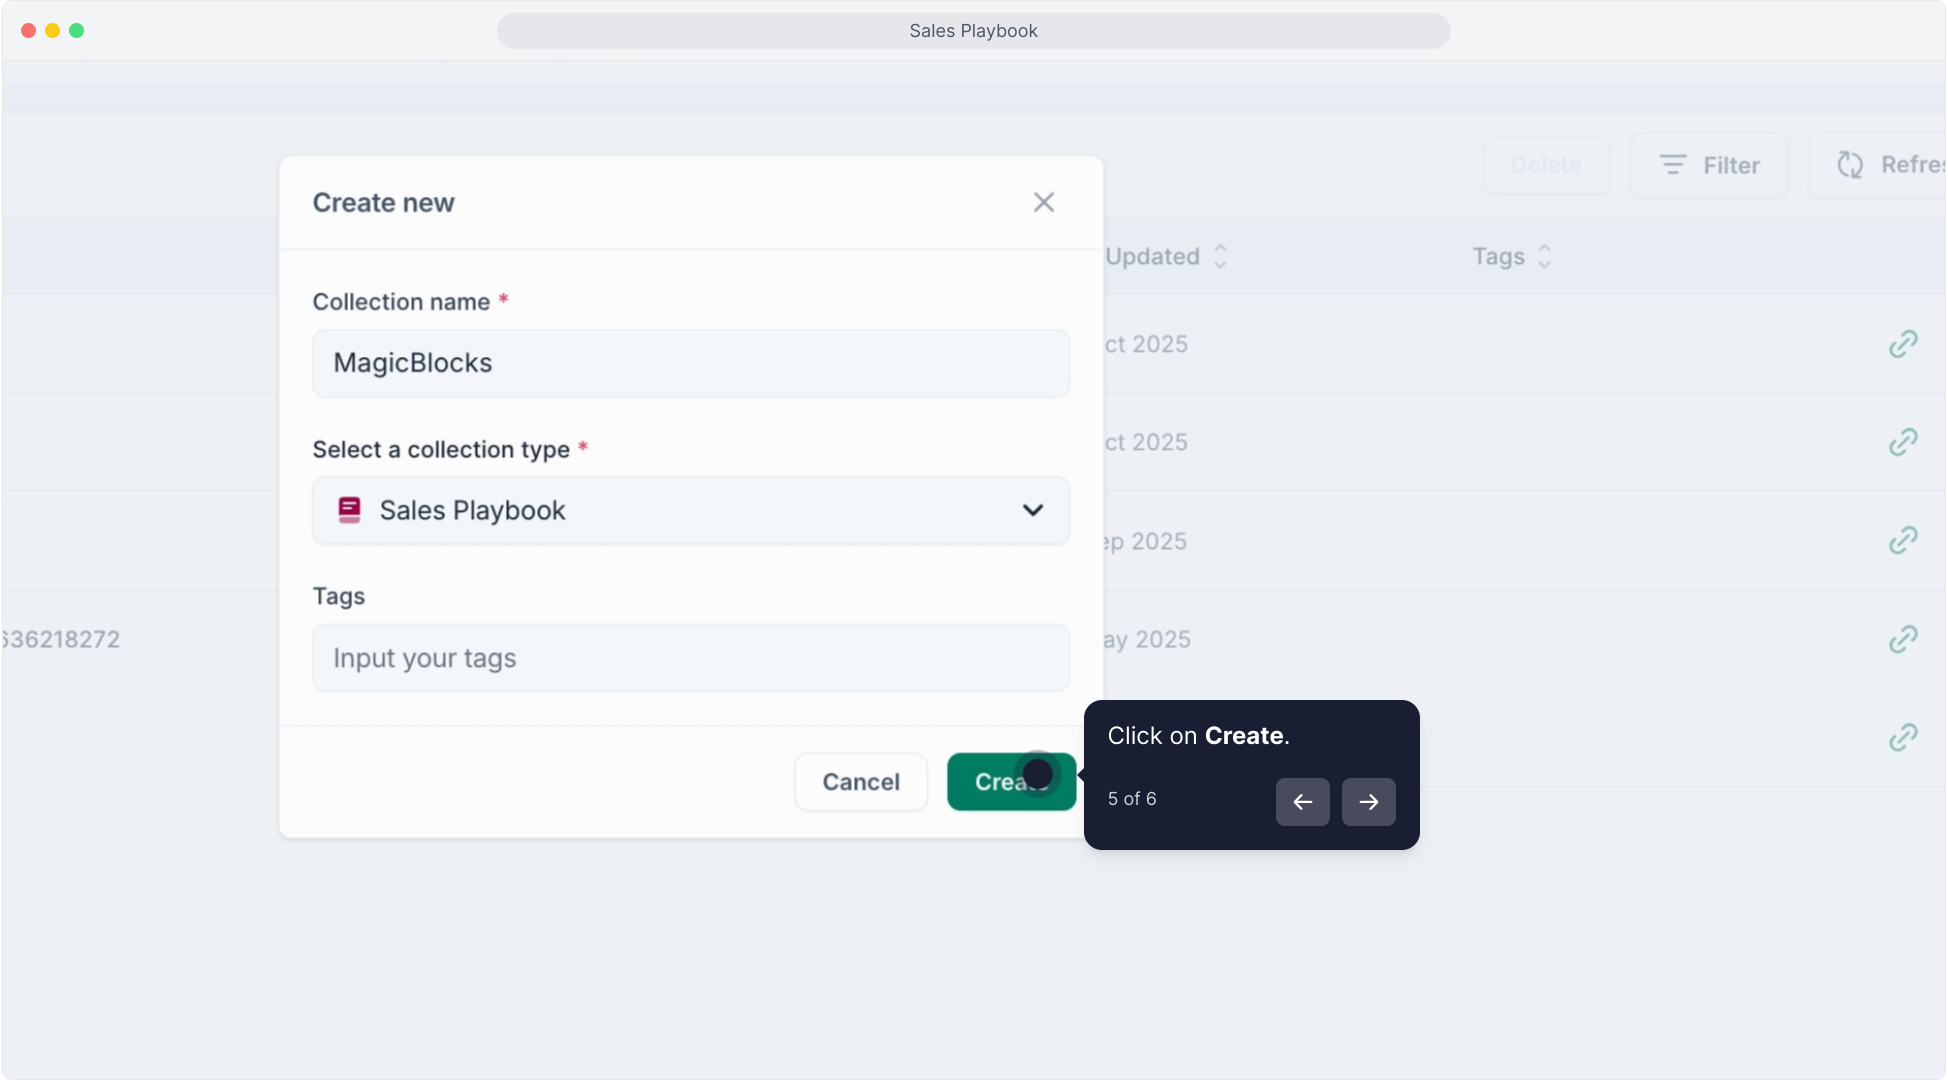Open the collection type dropdown chevron
1948x1080 pixels.
[1033, 510]
